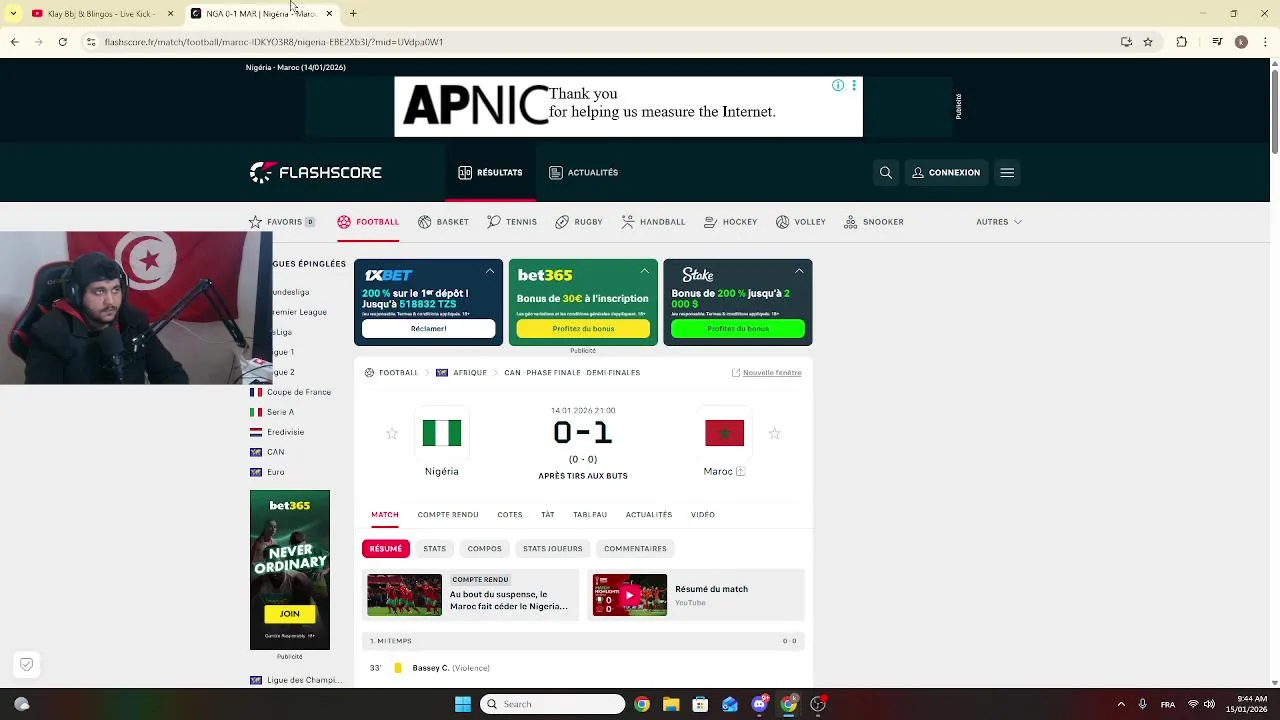1280x720 pixels.
Task: Open the browser extensions puzzle icon
Action: (x=1181, y=42)
